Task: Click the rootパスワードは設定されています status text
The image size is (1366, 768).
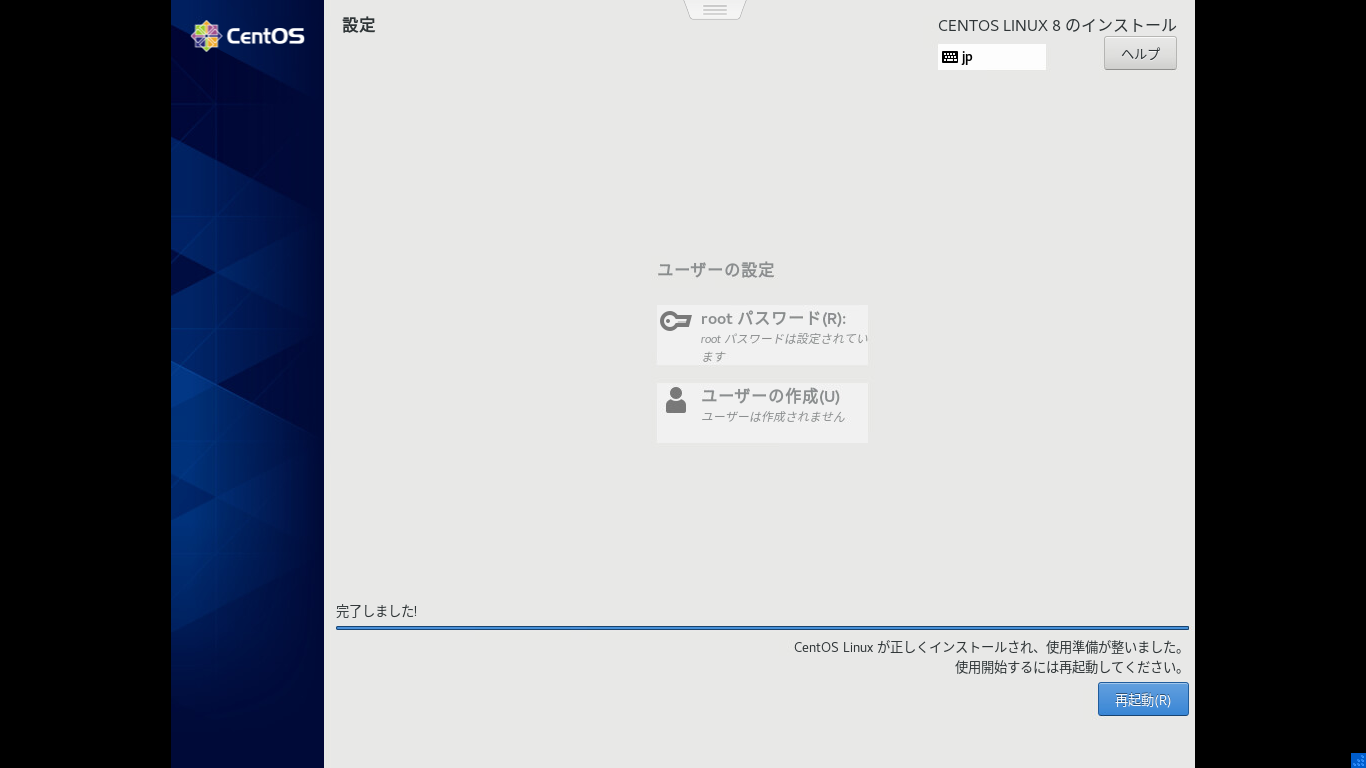Action: coord(784,347)
